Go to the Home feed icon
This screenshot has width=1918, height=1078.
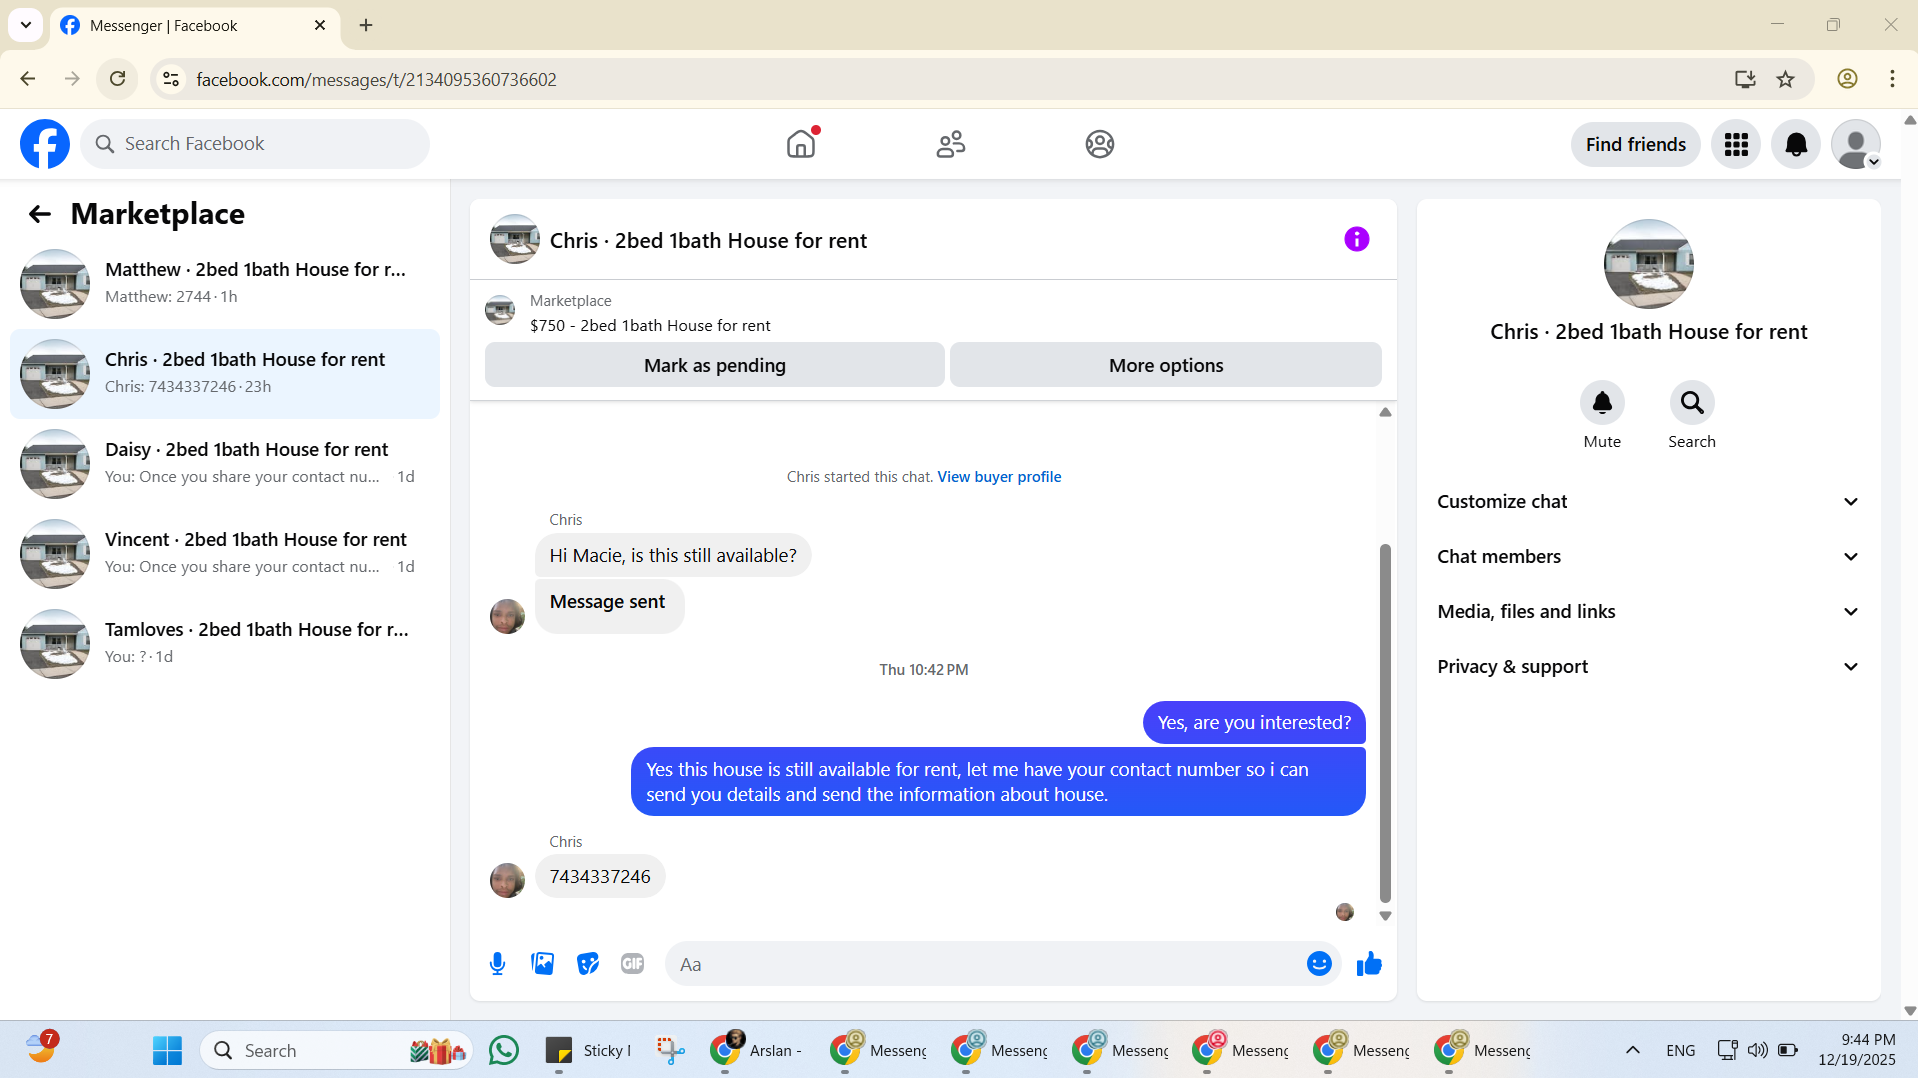pos(801,144)
